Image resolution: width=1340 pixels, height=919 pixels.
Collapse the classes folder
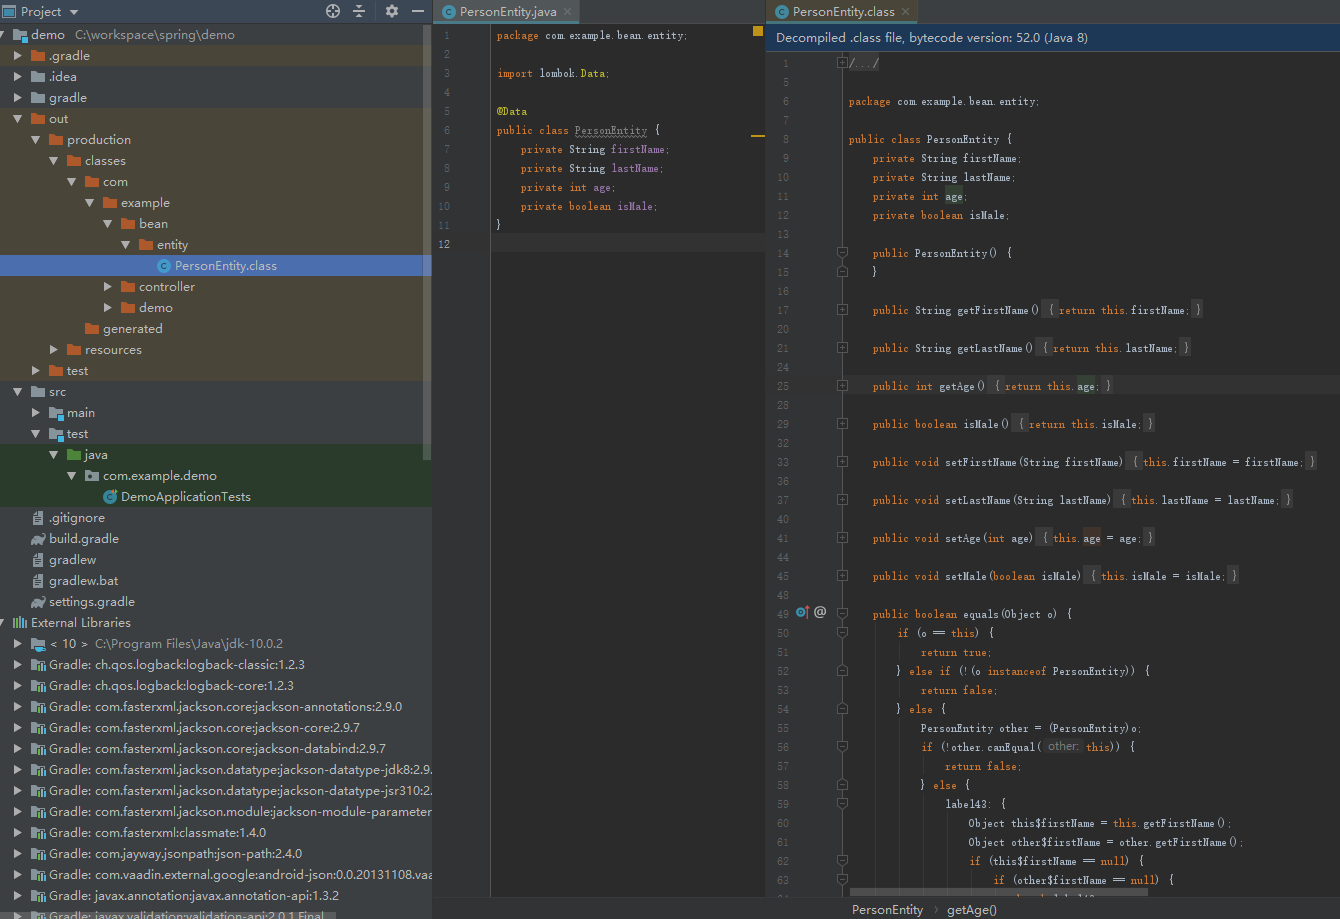tap(54, 161)
